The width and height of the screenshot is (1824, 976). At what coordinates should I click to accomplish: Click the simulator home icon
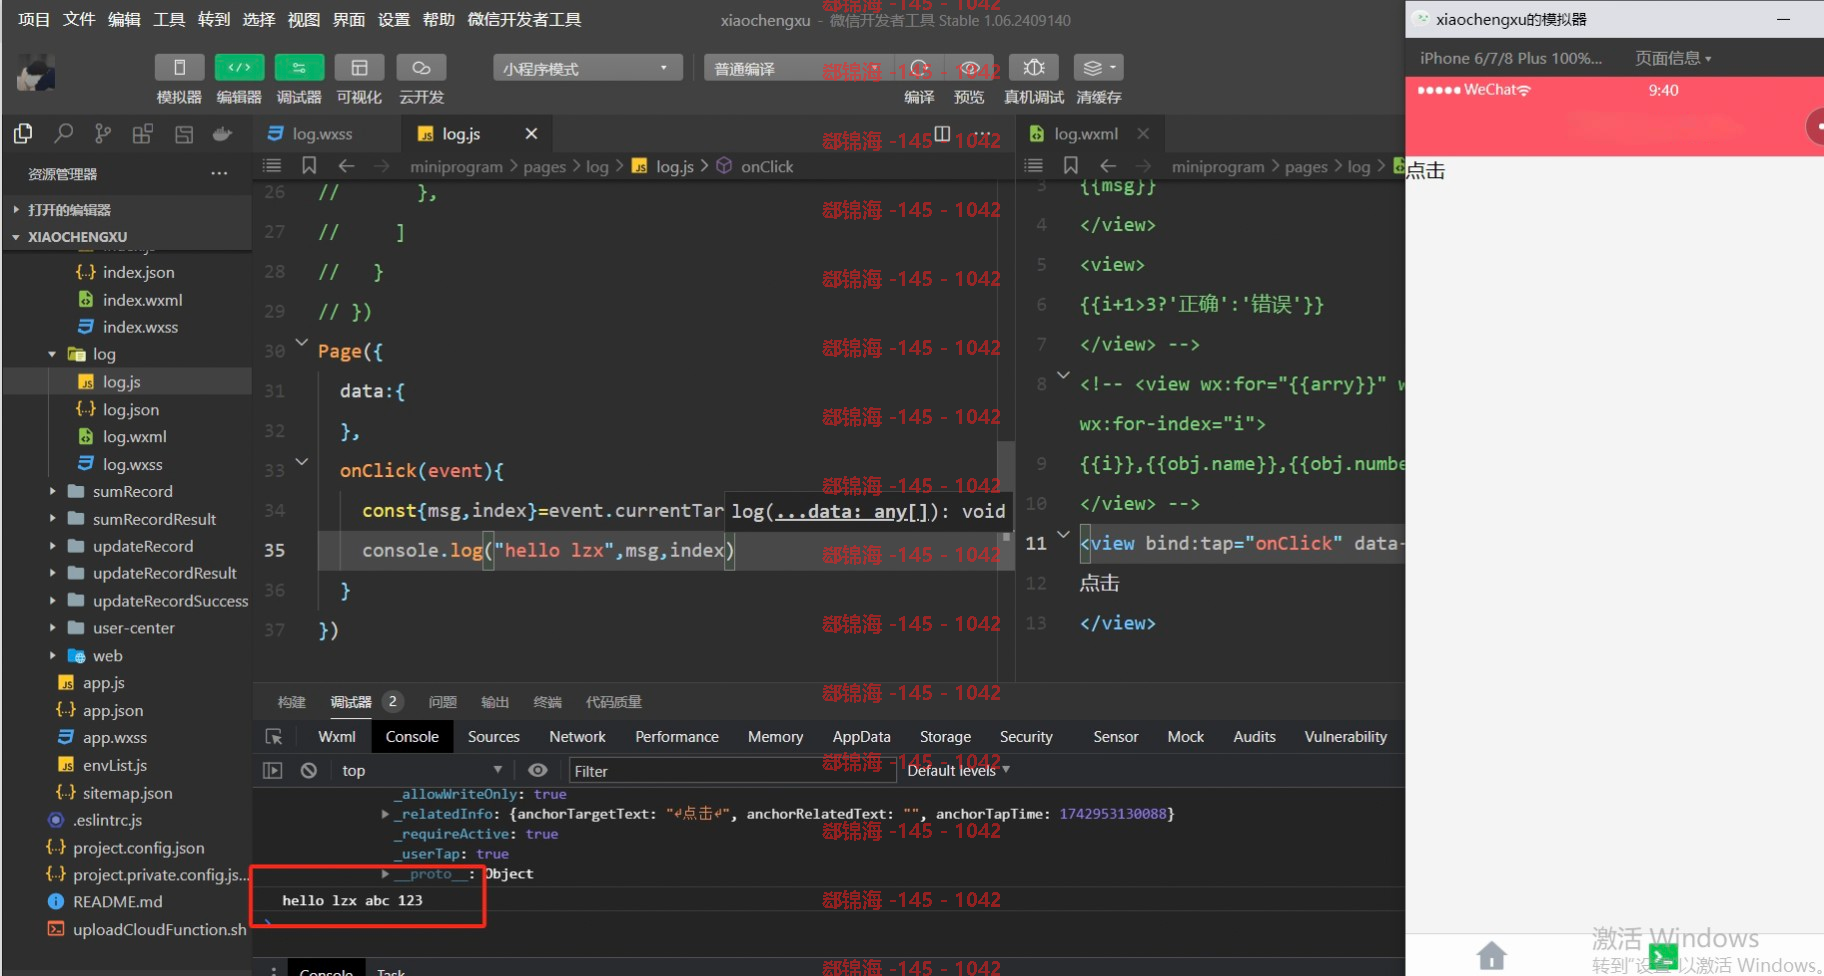1491,955
